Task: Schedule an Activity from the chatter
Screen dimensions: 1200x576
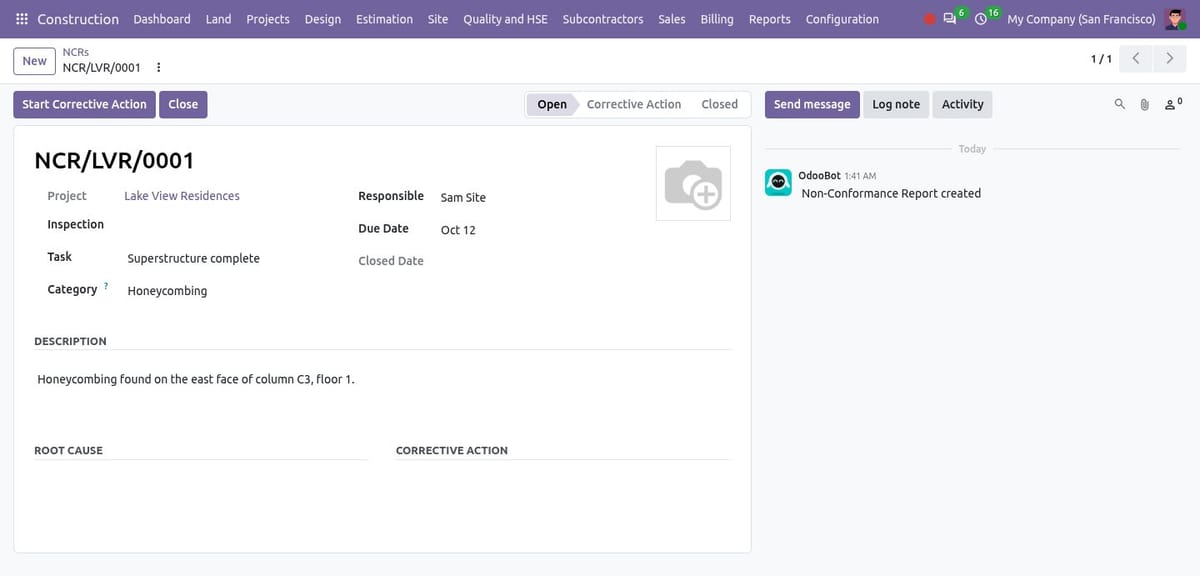Action: click(x=963, y=104)
